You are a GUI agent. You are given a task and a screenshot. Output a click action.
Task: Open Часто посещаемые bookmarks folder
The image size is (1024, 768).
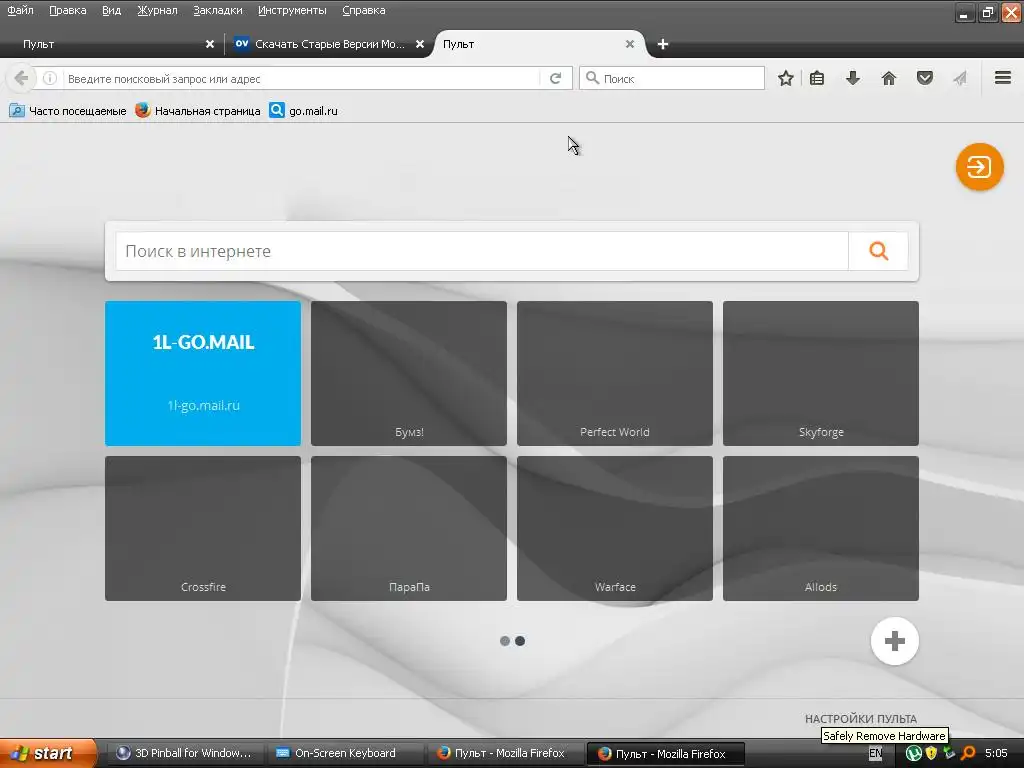tap(68, 111)
